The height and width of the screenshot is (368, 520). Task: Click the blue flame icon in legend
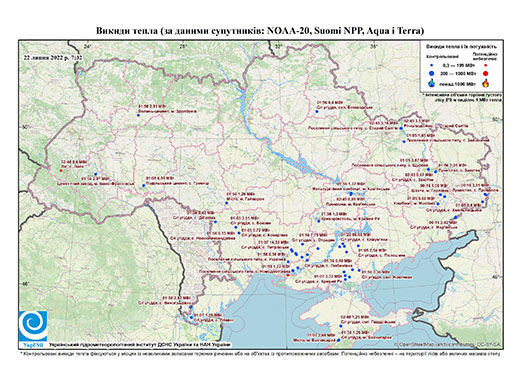tap(432, 83)
